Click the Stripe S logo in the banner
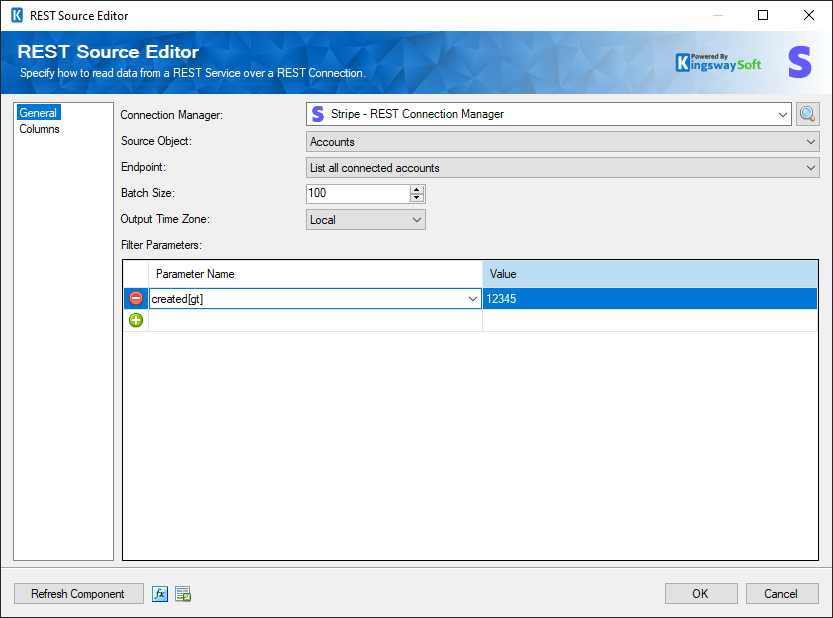The height and width of the screenshot is (618, 833). [800, 62]
